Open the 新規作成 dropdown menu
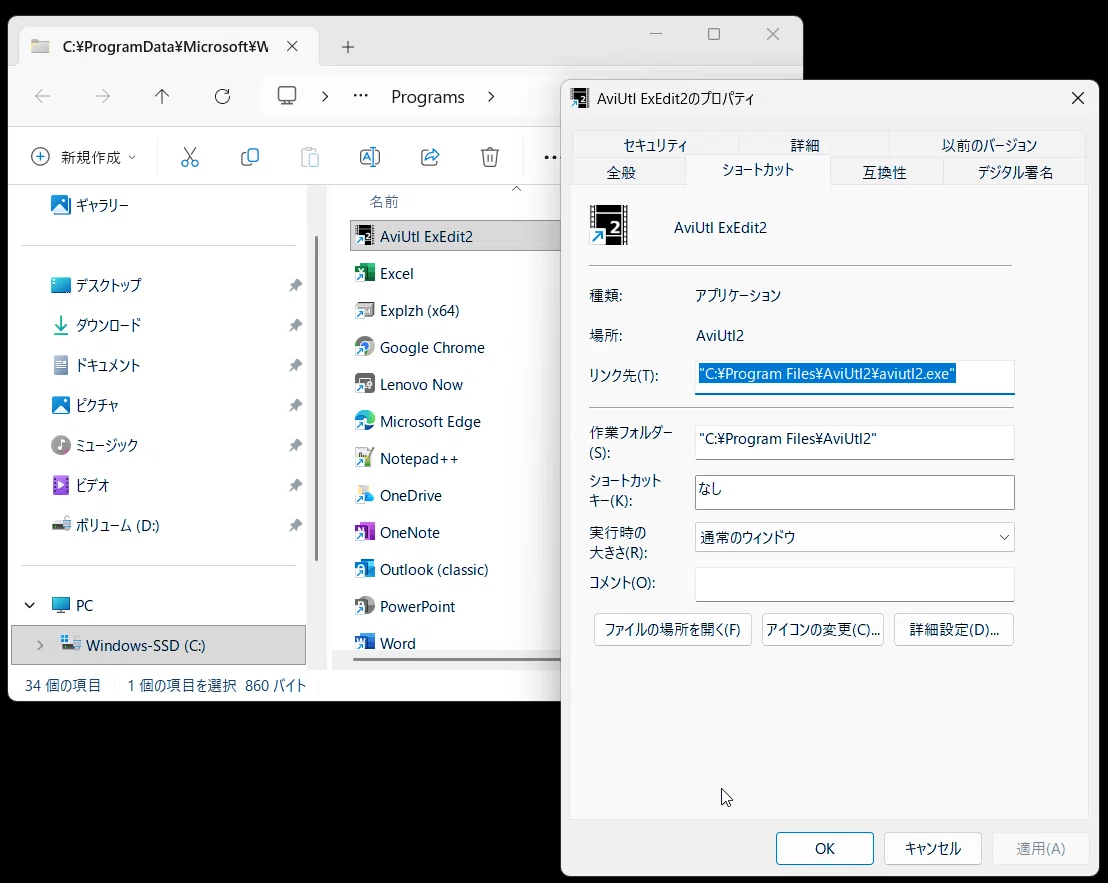This screenshot has width=1108, height=883. click(83, 157)
